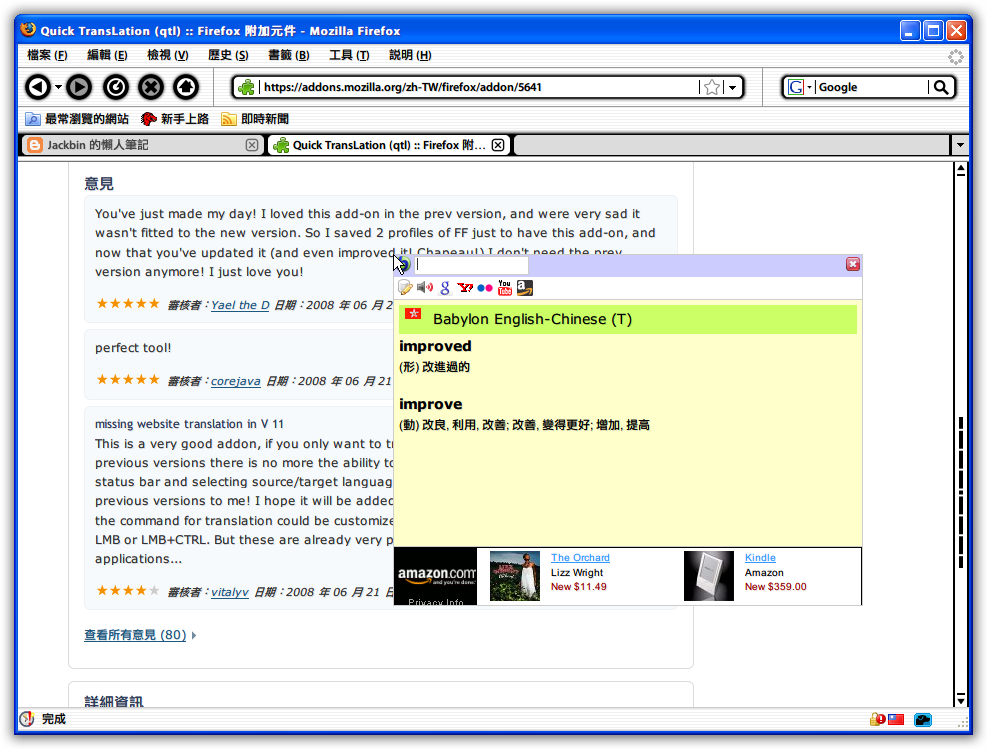Close the Jackbin 的懶人筆記 tab
This screenshot has height=749, width=987.
pyautogui.click(x=252, y=145)
